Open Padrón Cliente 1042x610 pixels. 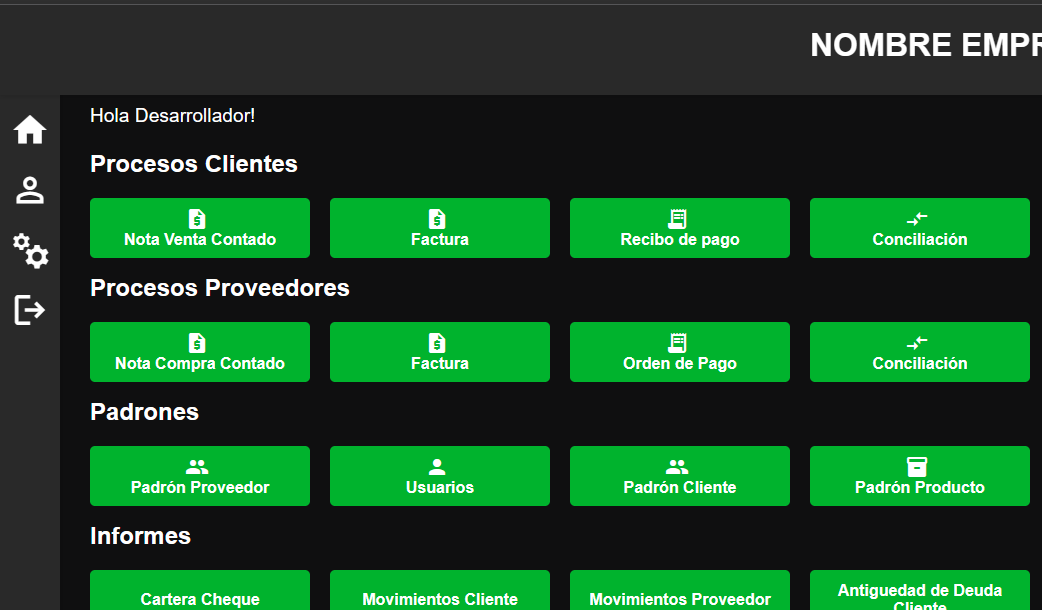click(x=679, y=476)
